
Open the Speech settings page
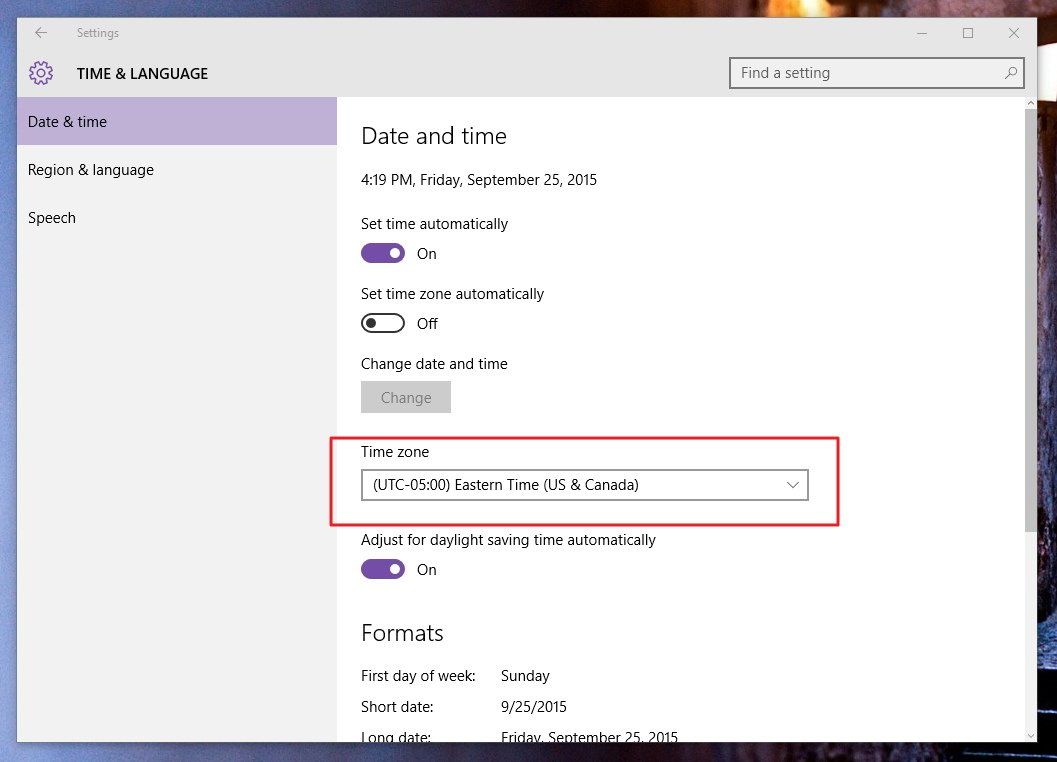pyautogui.click(x=52, y=217)
